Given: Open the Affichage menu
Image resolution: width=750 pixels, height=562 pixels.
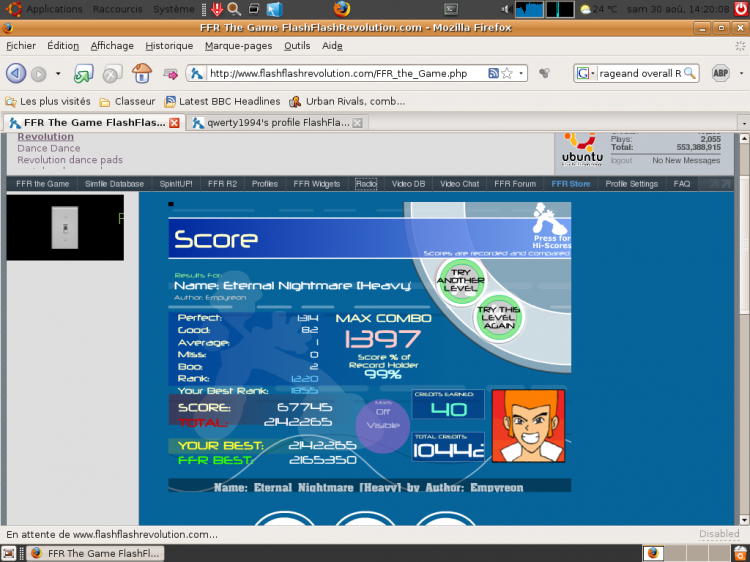Looking at the screenshot, I should (x=112, y=46).
